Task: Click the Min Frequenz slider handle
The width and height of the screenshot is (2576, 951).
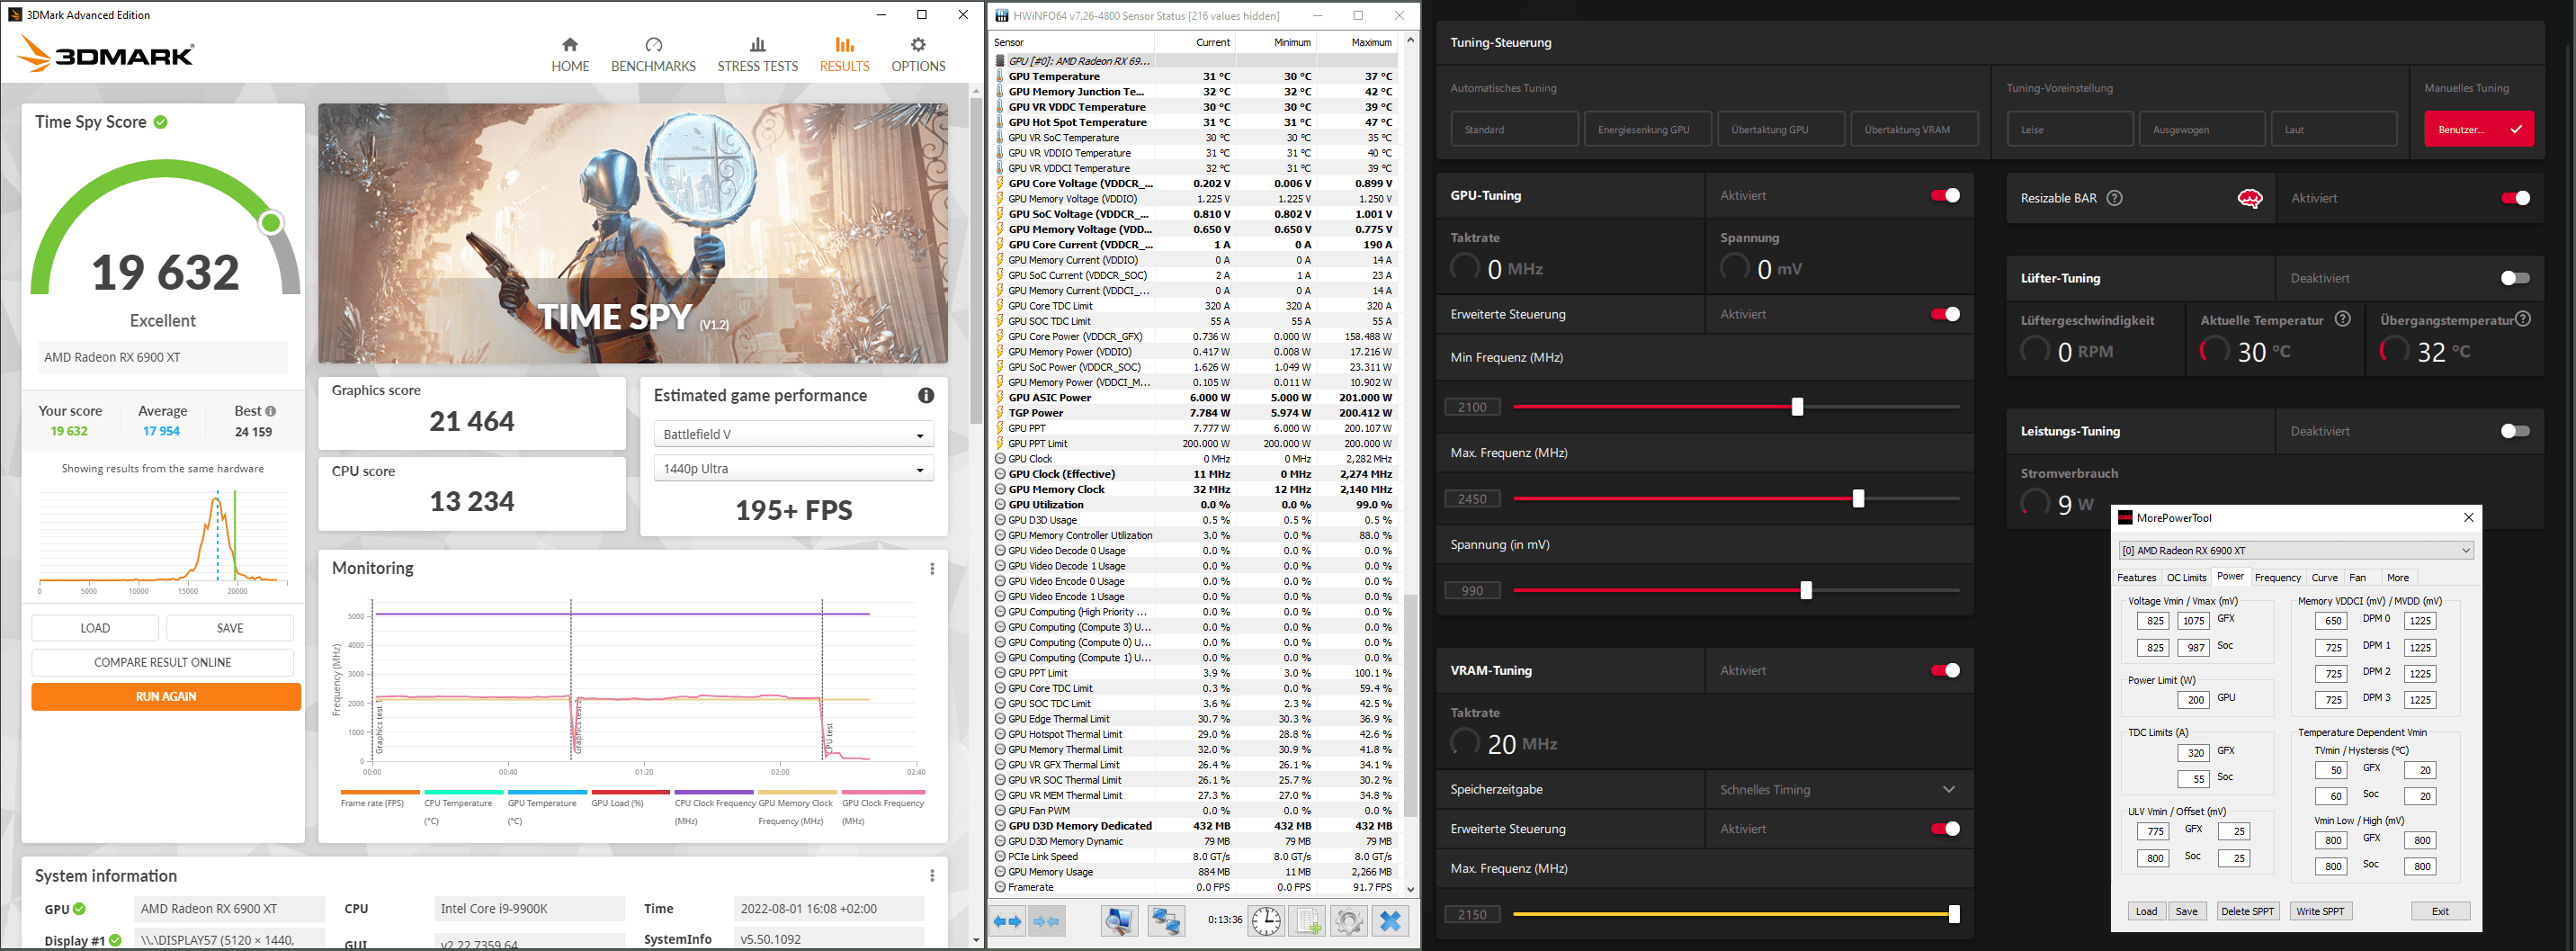Action: tap(1797, 407)
